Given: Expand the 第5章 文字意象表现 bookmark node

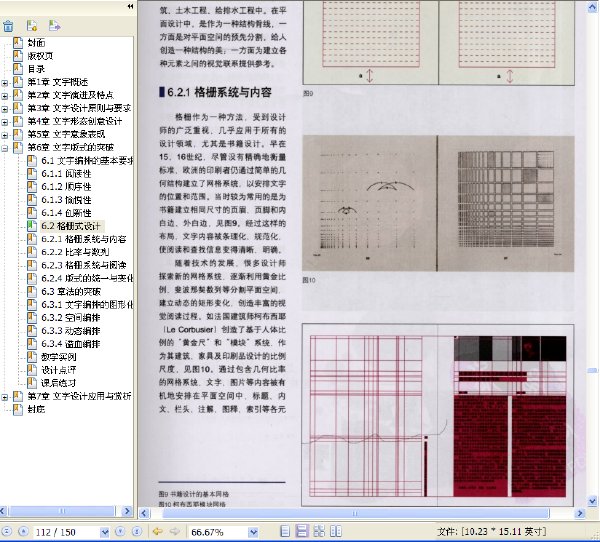Looking at the screenshot, I should click(x=5, y=135).
